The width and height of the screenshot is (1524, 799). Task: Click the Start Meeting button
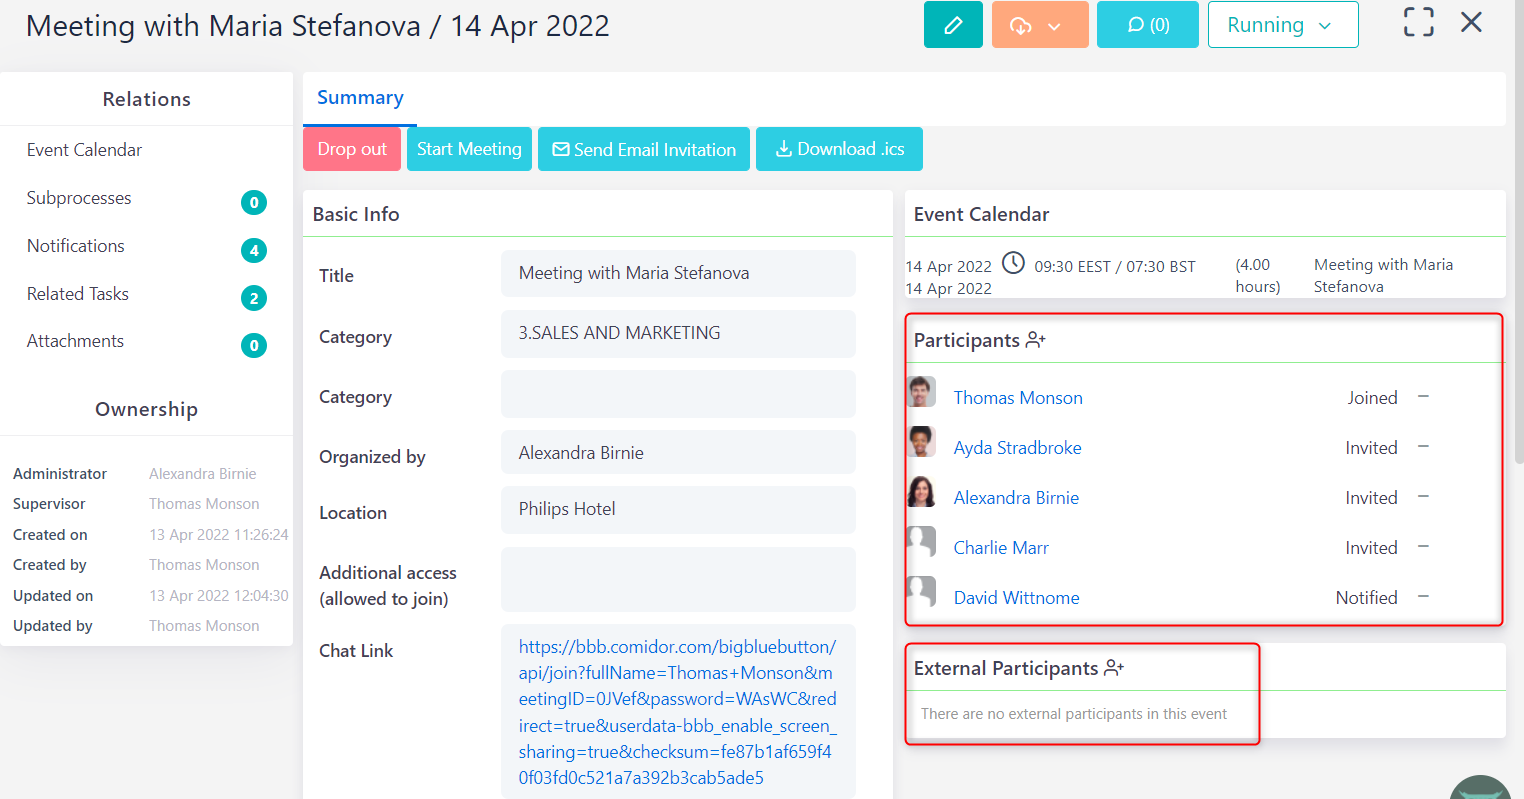(469, 148)
